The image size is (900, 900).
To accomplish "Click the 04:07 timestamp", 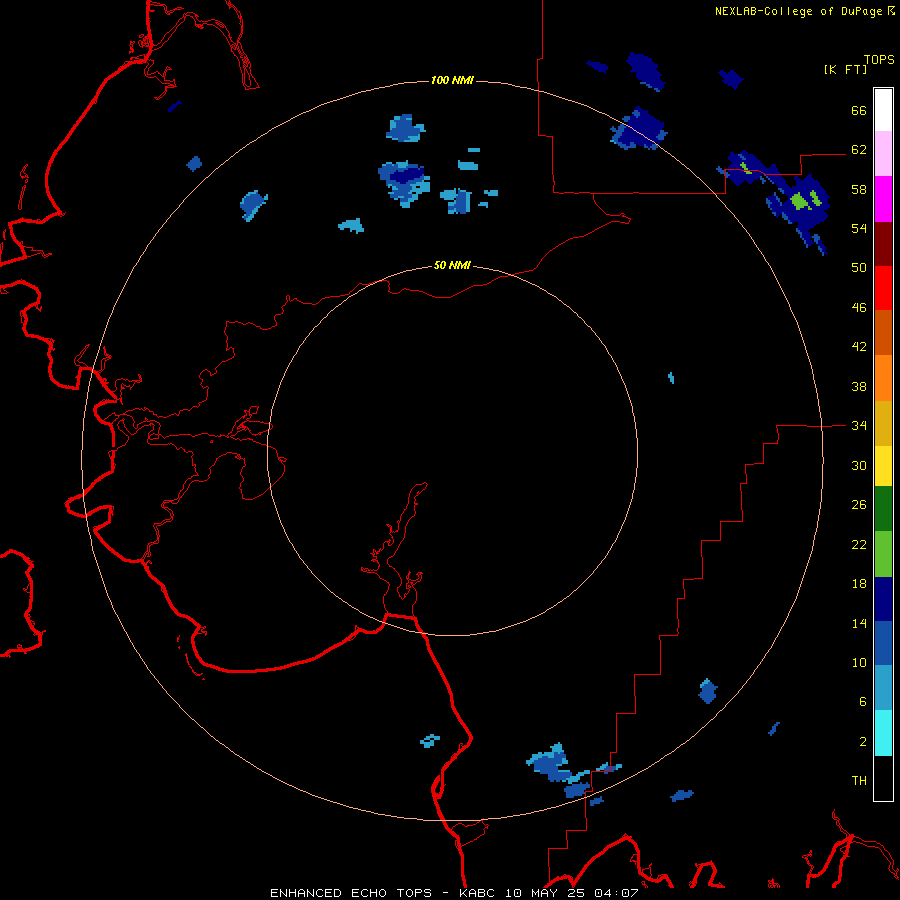I will click(x=616, y=893).
